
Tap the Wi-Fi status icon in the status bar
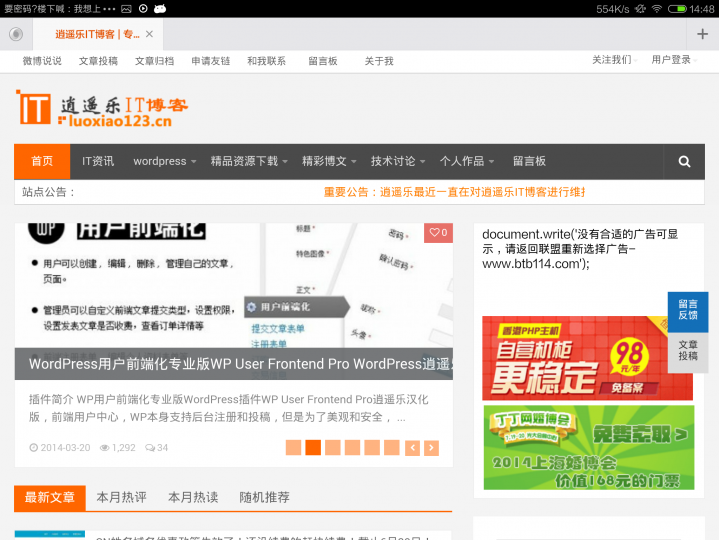(657, 9)
